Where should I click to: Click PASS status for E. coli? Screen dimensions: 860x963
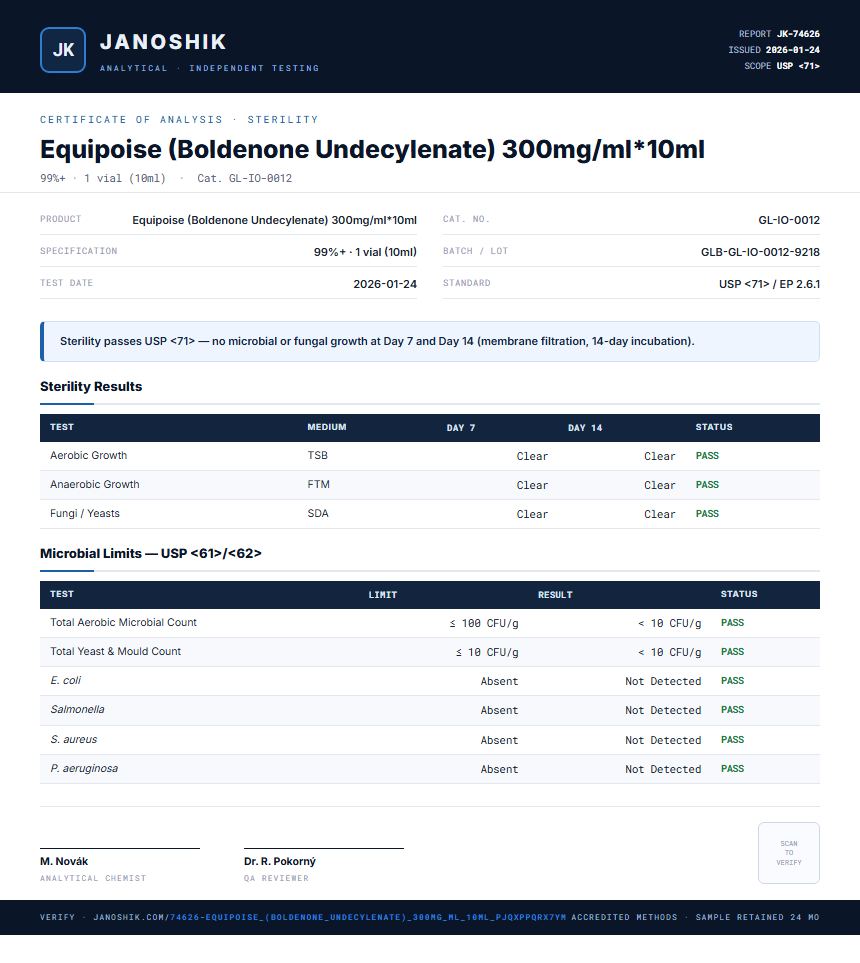pos(732,680)
